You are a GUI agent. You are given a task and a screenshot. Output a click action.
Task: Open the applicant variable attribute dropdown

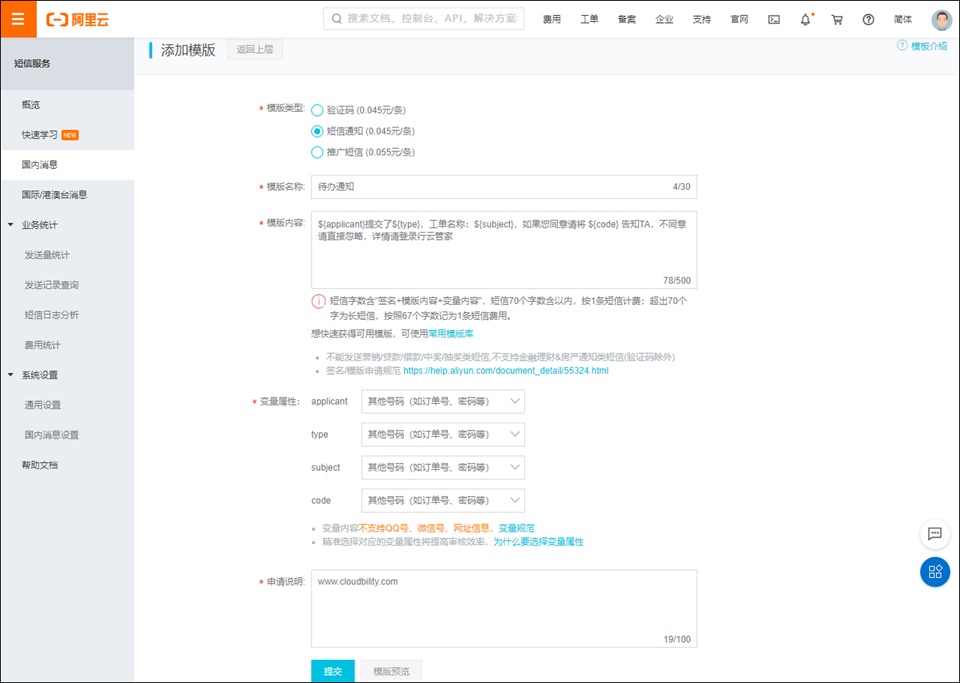click(x=442, y=402)
